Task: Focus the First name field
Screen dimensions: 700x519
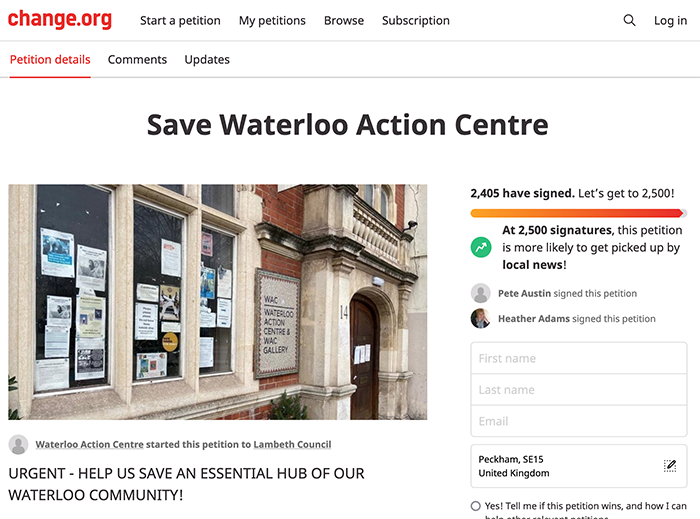Action: [x=579, y=358]
